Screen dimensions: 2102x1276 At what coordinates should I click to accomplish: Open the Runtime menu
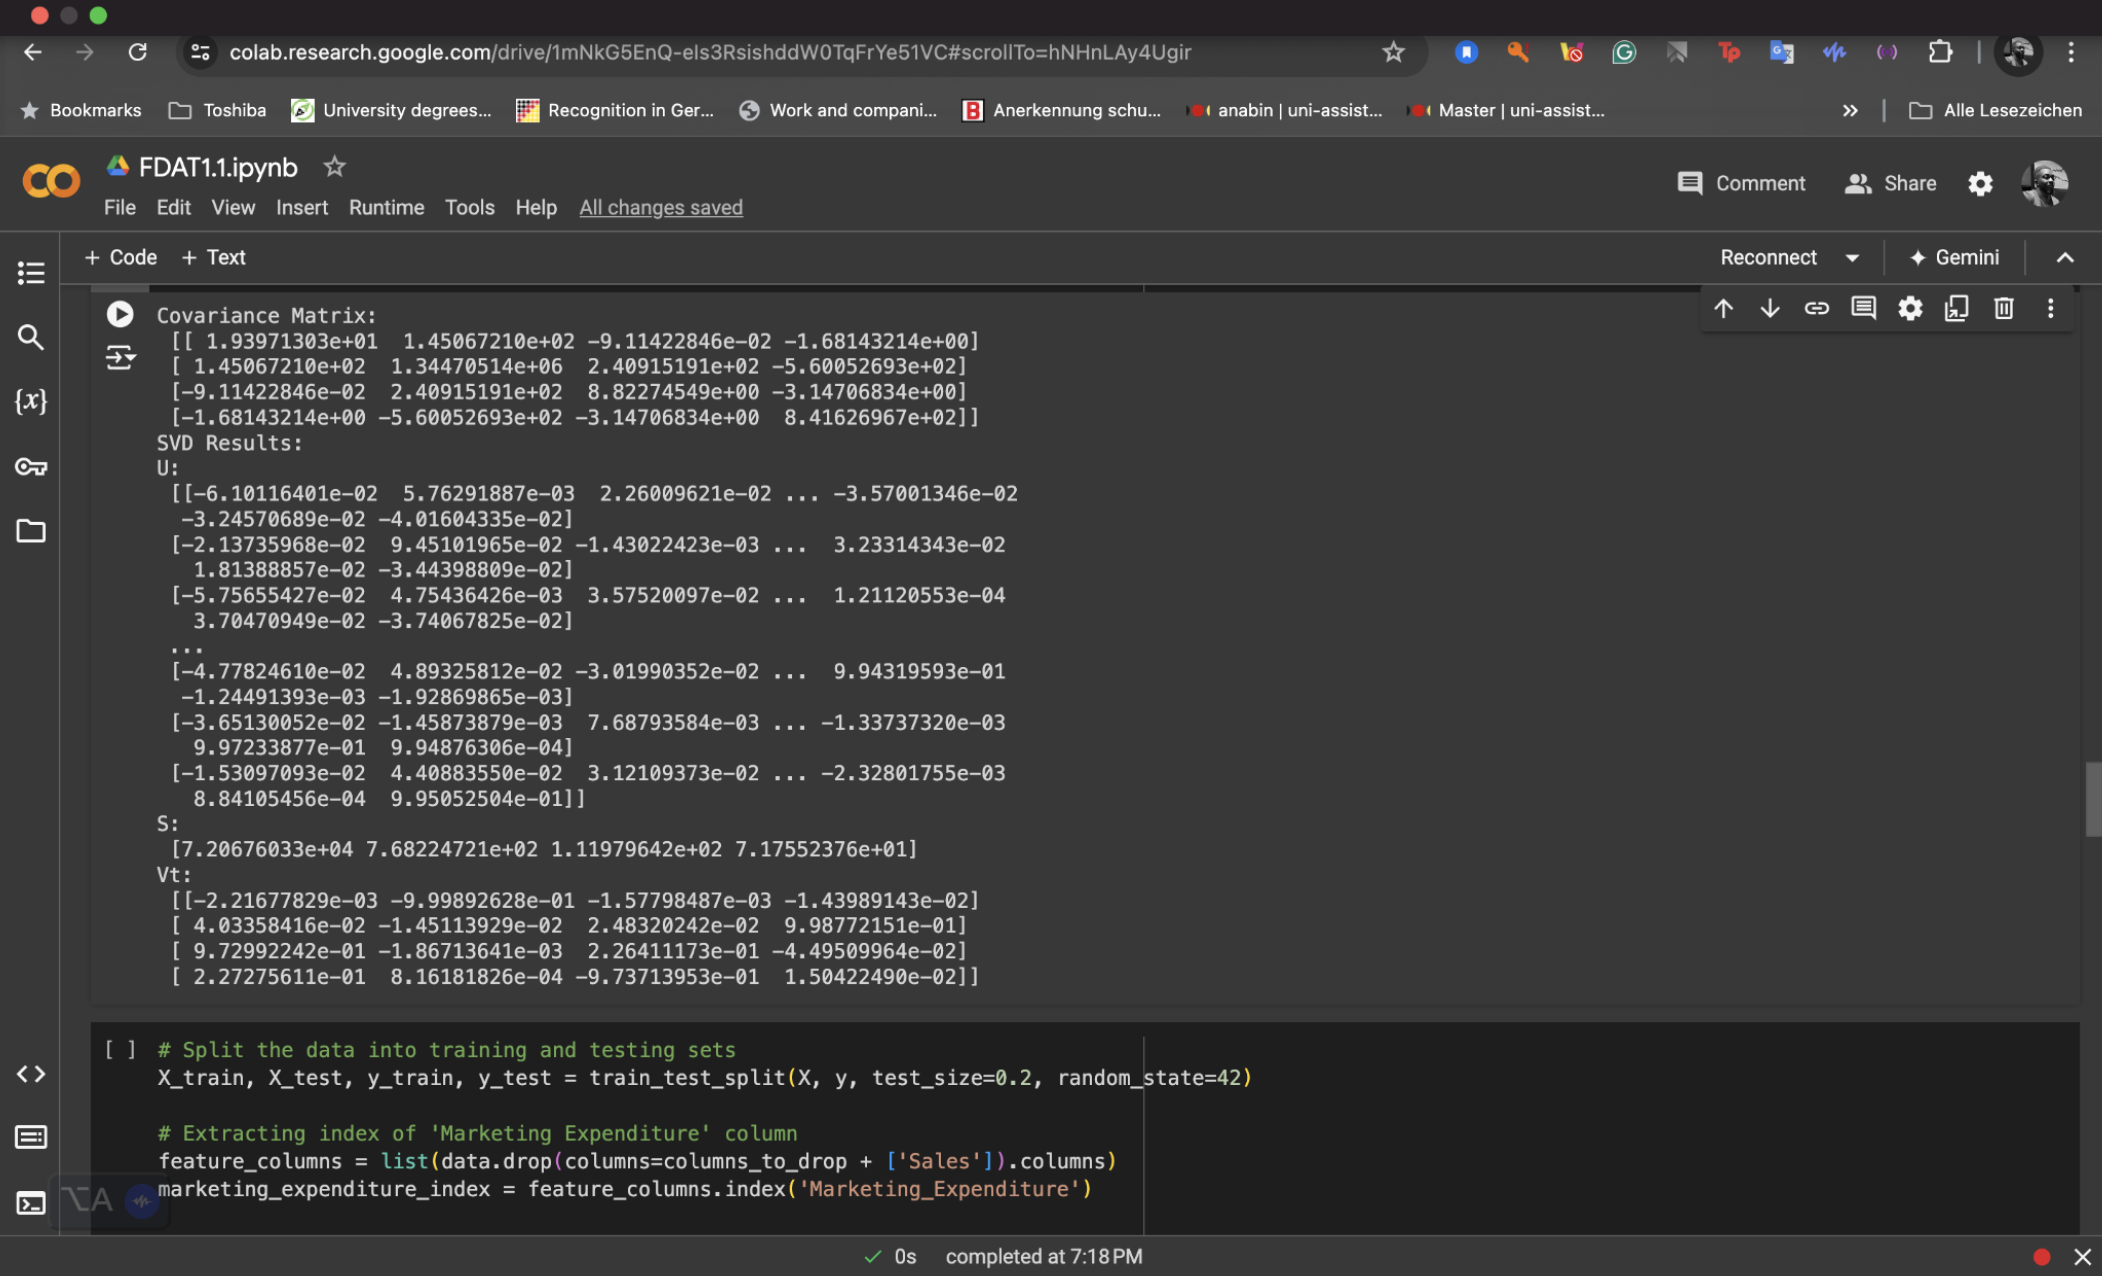click(x=386, y=207)
